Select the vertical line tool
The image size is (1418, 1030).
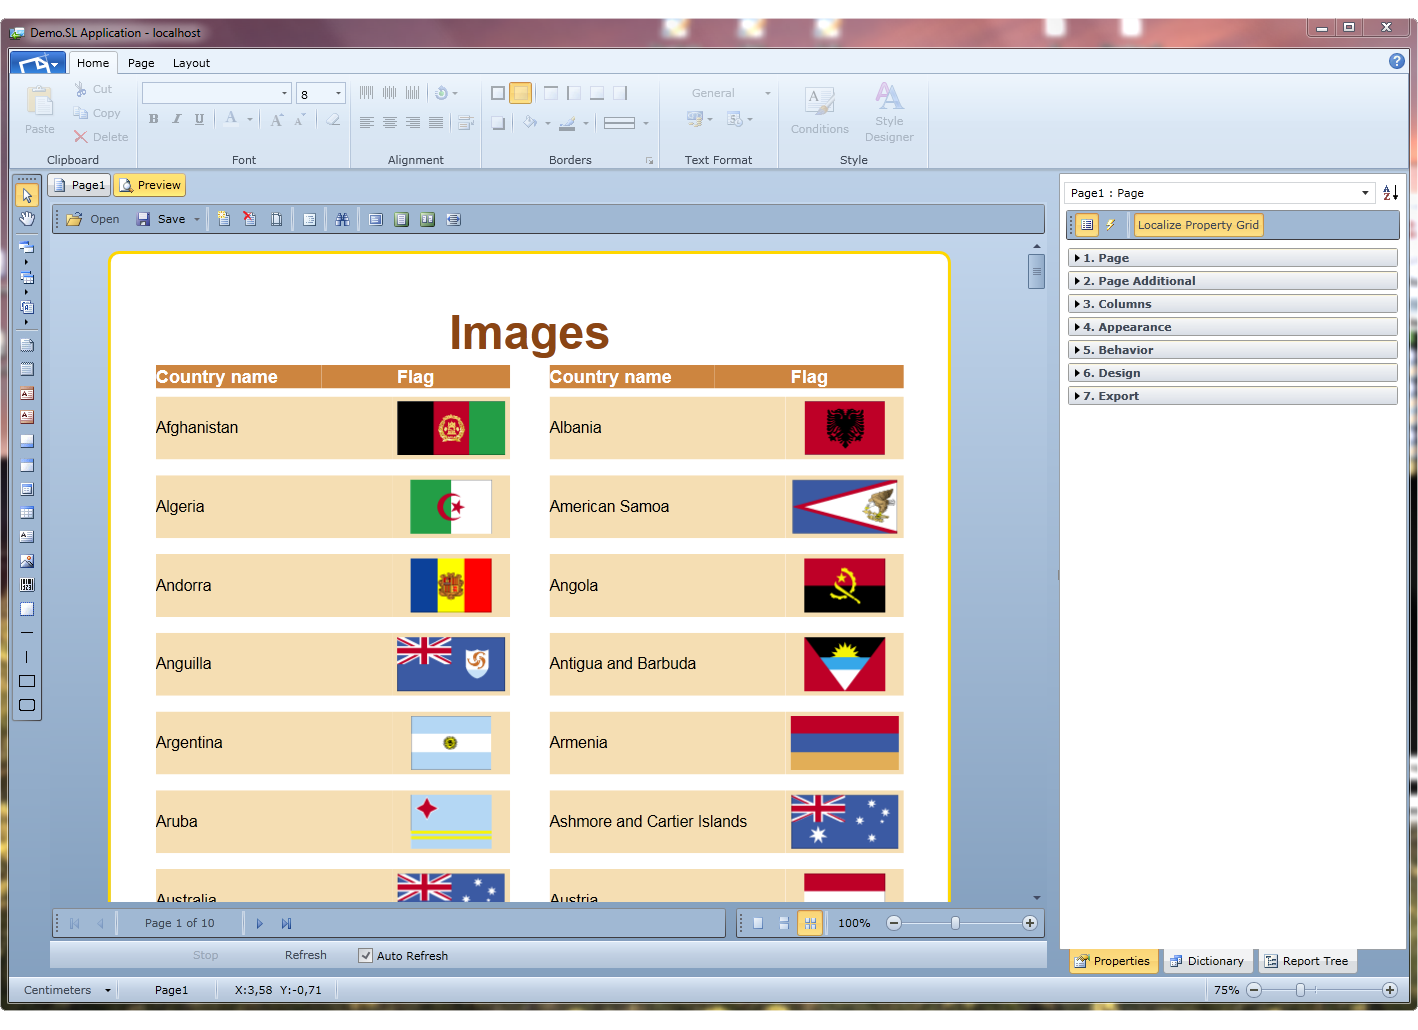click(x=27, y=657)
